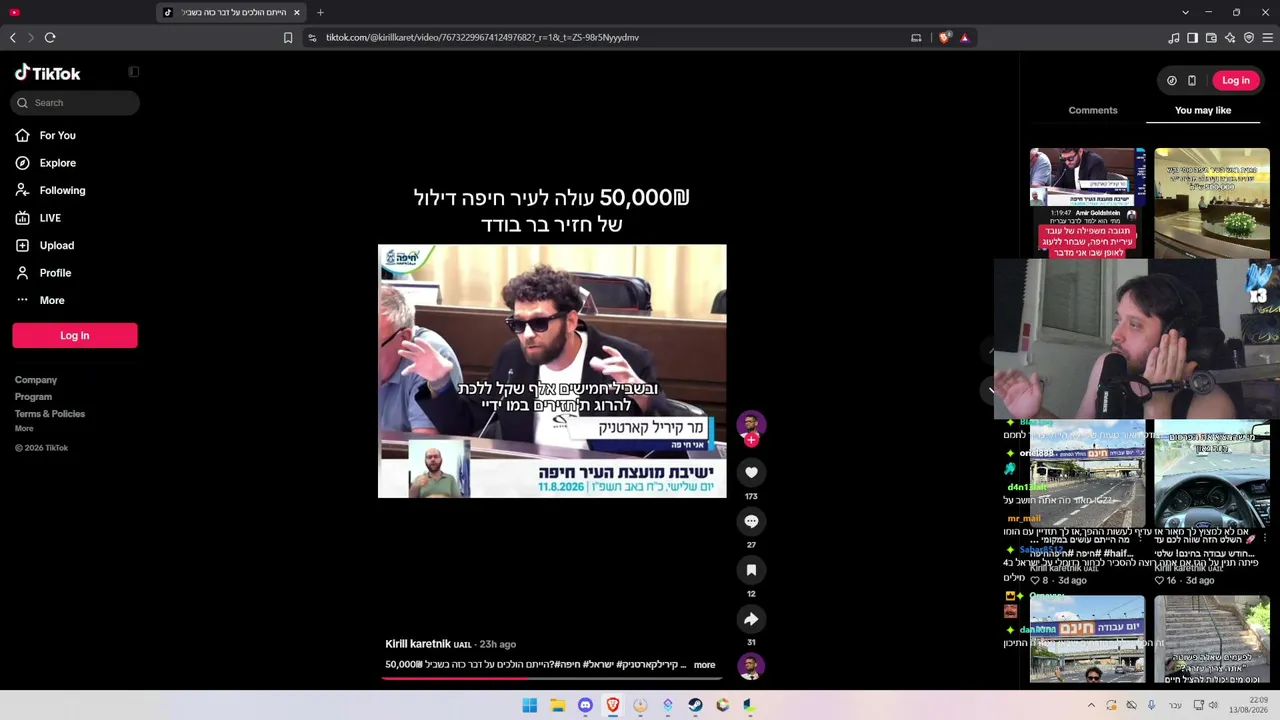
Task: Open Leo AI sparkle icon
Action: [1230, 38]
